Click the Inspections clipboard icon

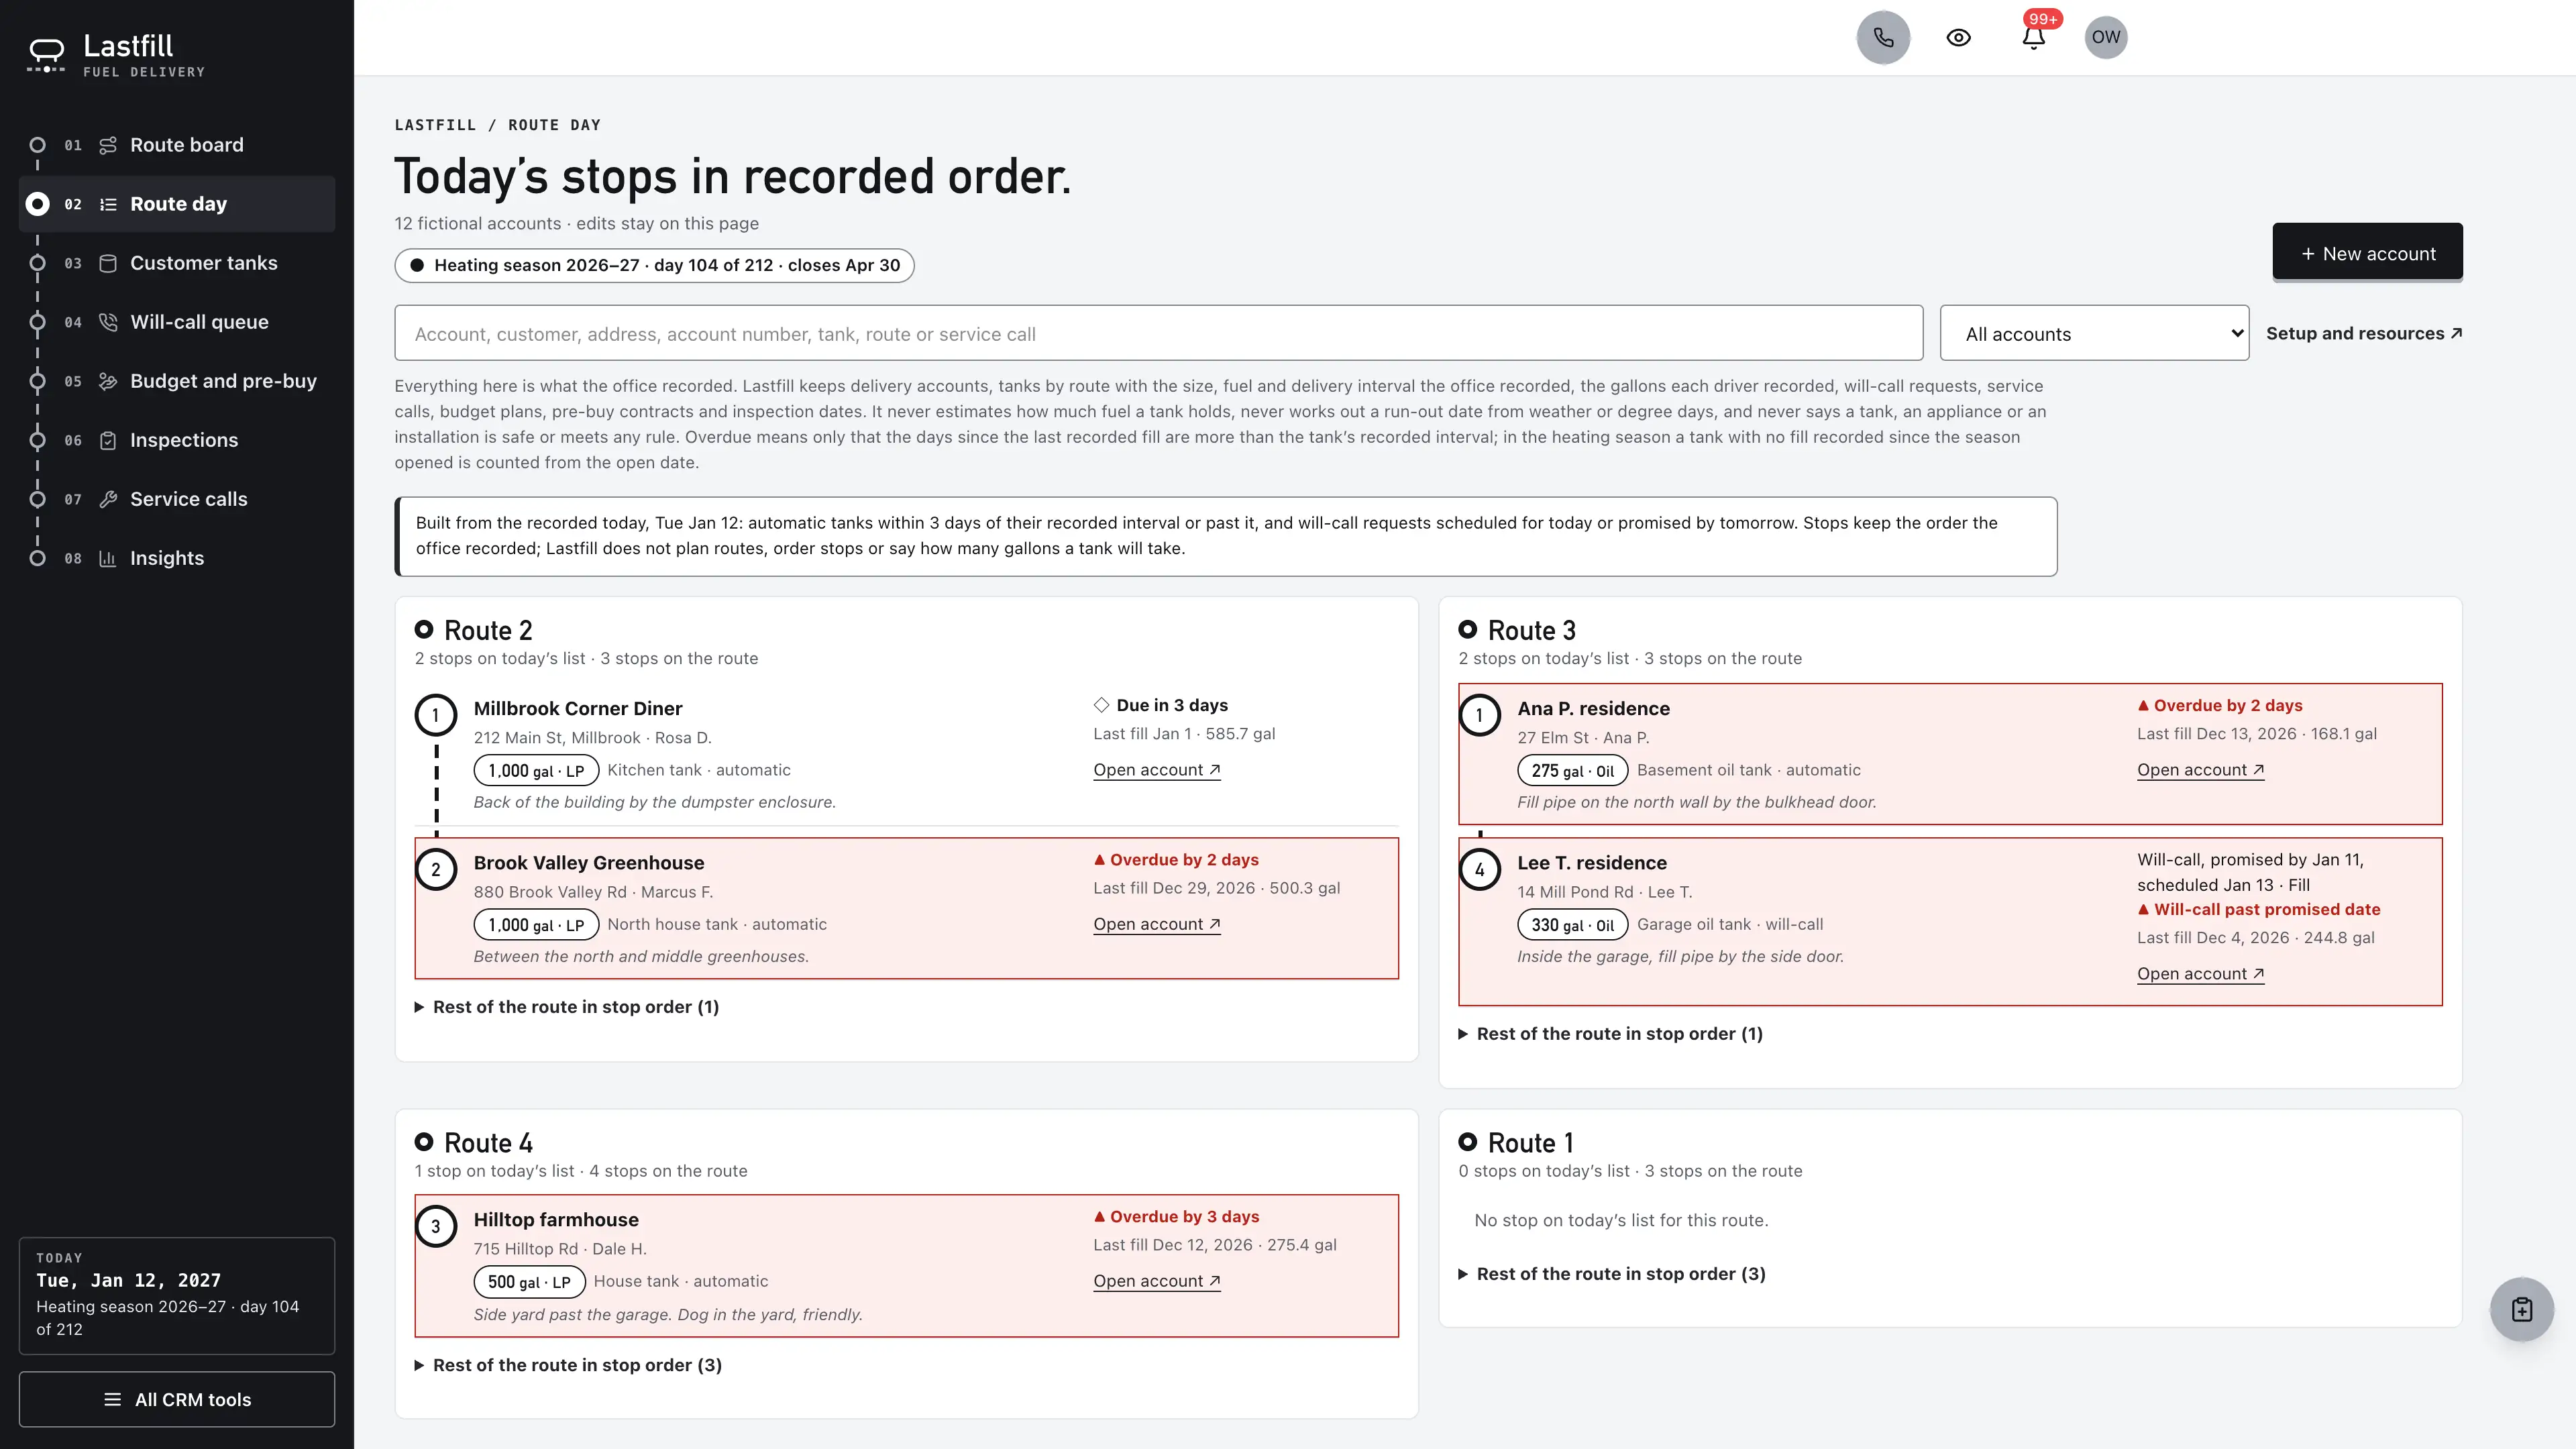click(x=108, y=440)
